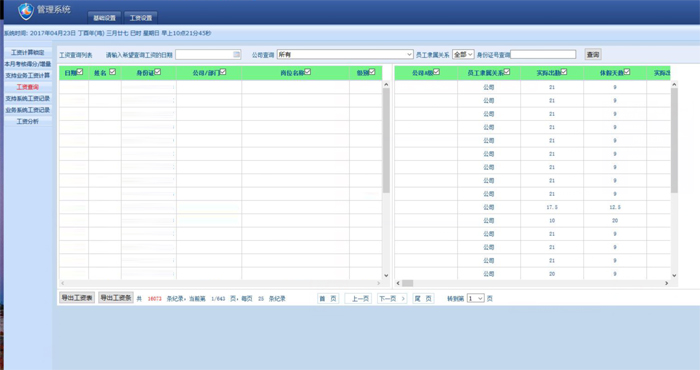Click right table horizontal scroll-left arrow

(398, 283)
